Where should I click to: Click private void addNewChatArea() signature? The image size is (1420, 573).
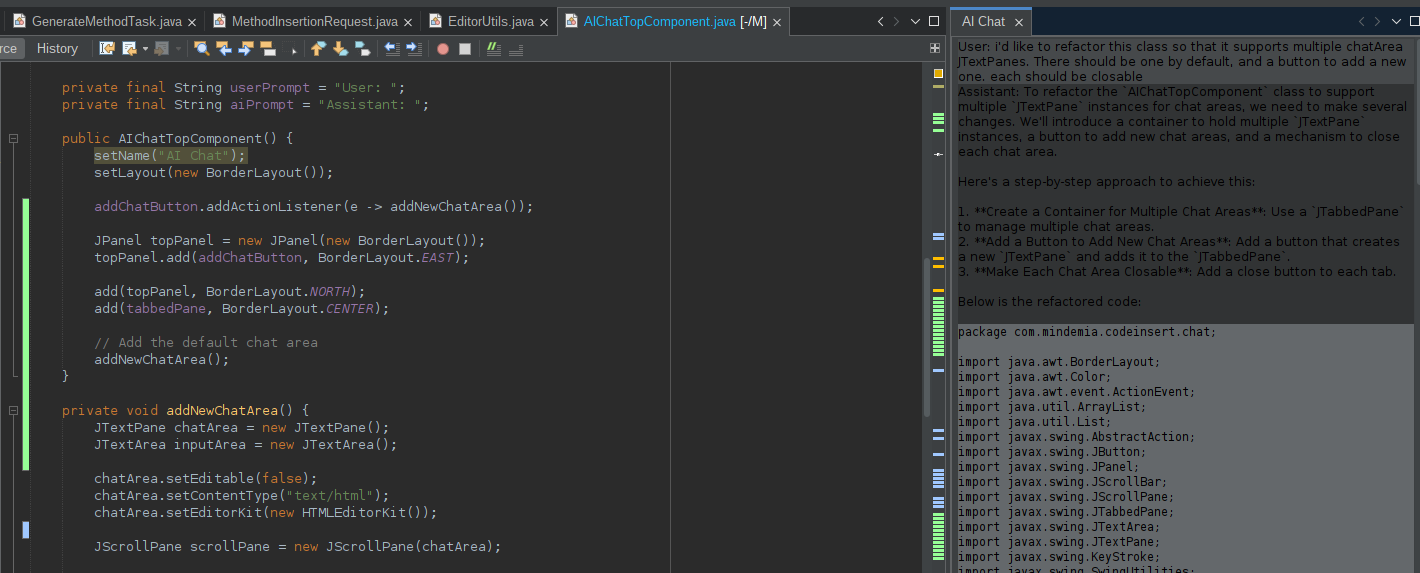pyautogui.click(x=186, y=410)
